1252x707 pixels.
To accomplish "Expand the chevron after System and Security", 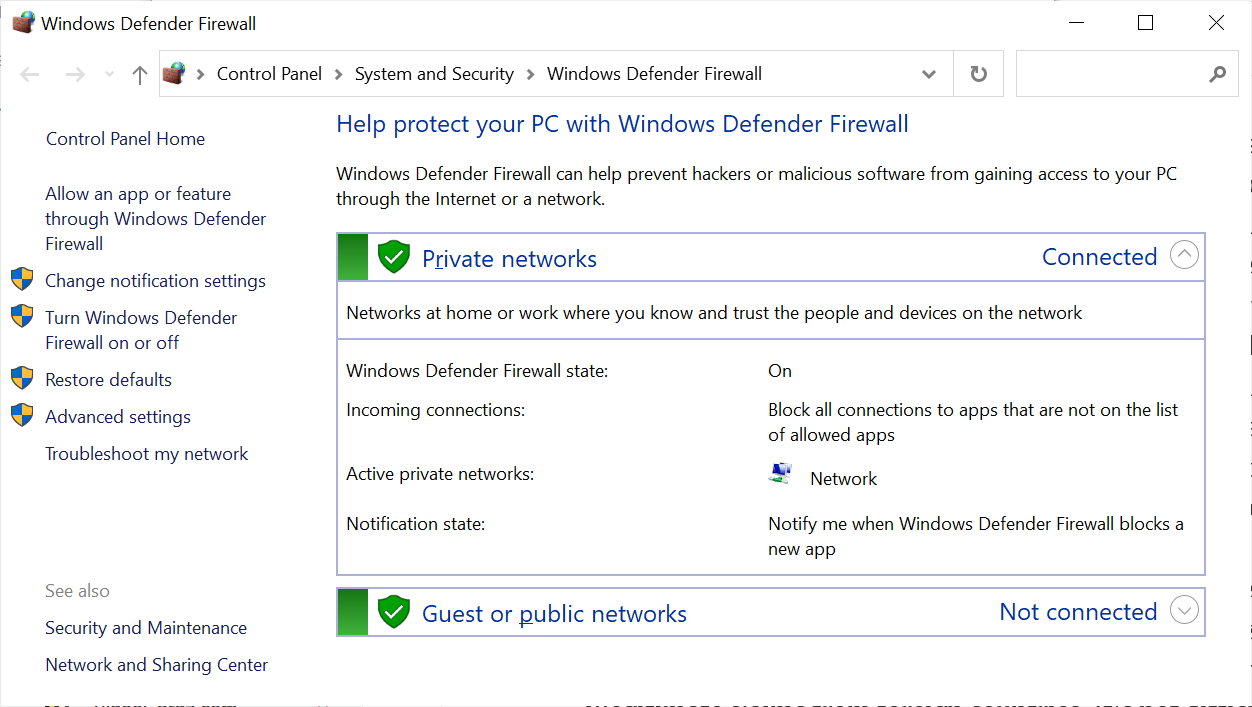I will tap(530, 74).
